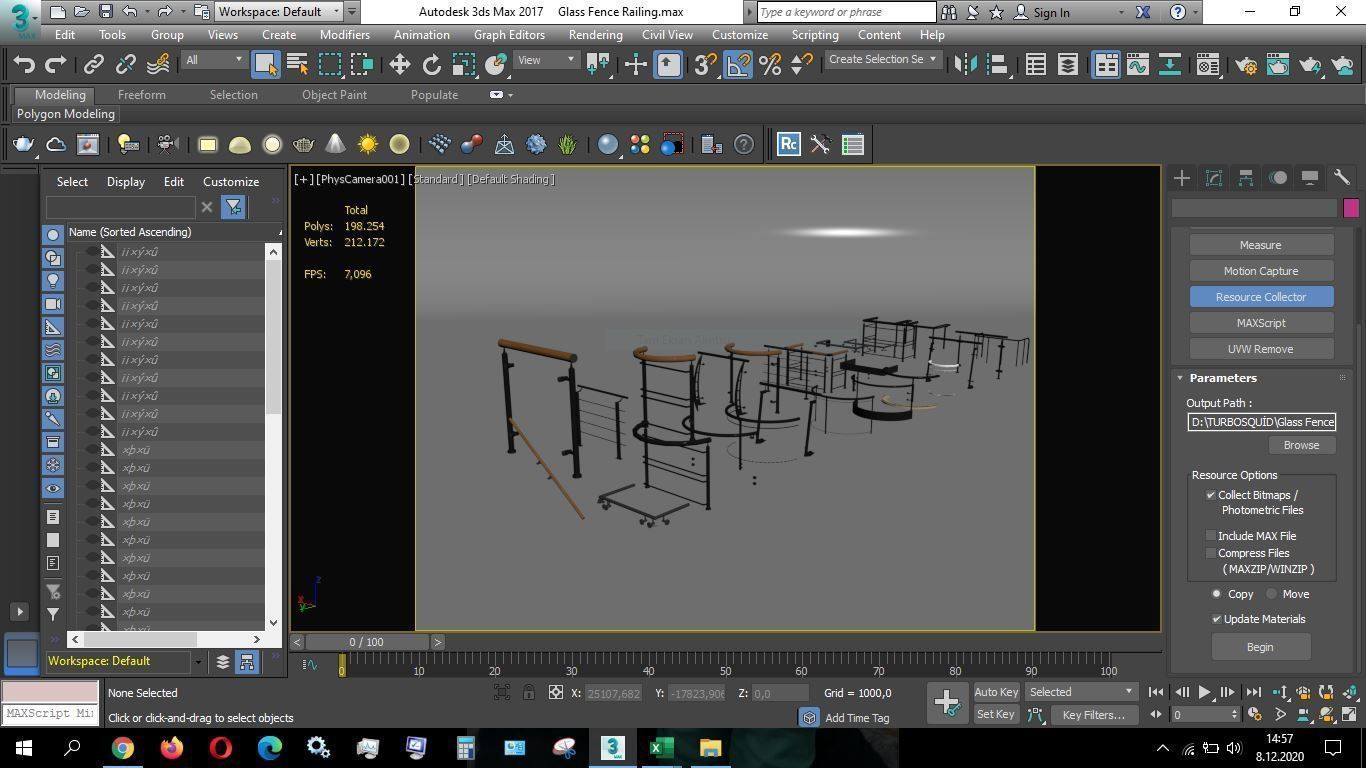The width and height of the screenshot is (1366, 768).
Task: Choose the Select and Link tool
Action: 93,65
